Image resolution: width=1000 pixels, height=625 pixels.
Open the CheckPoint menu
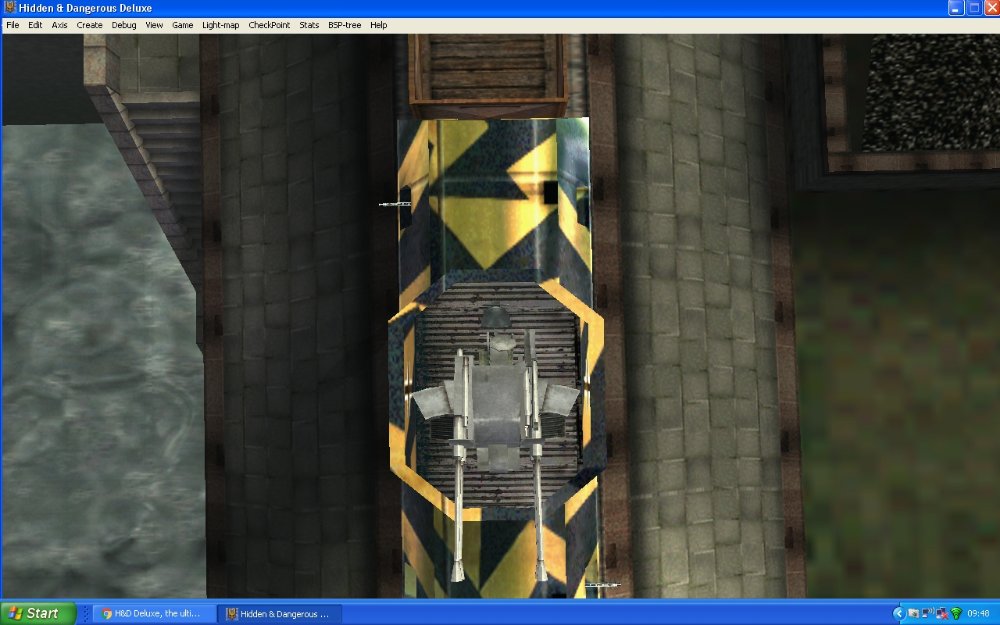268,25
